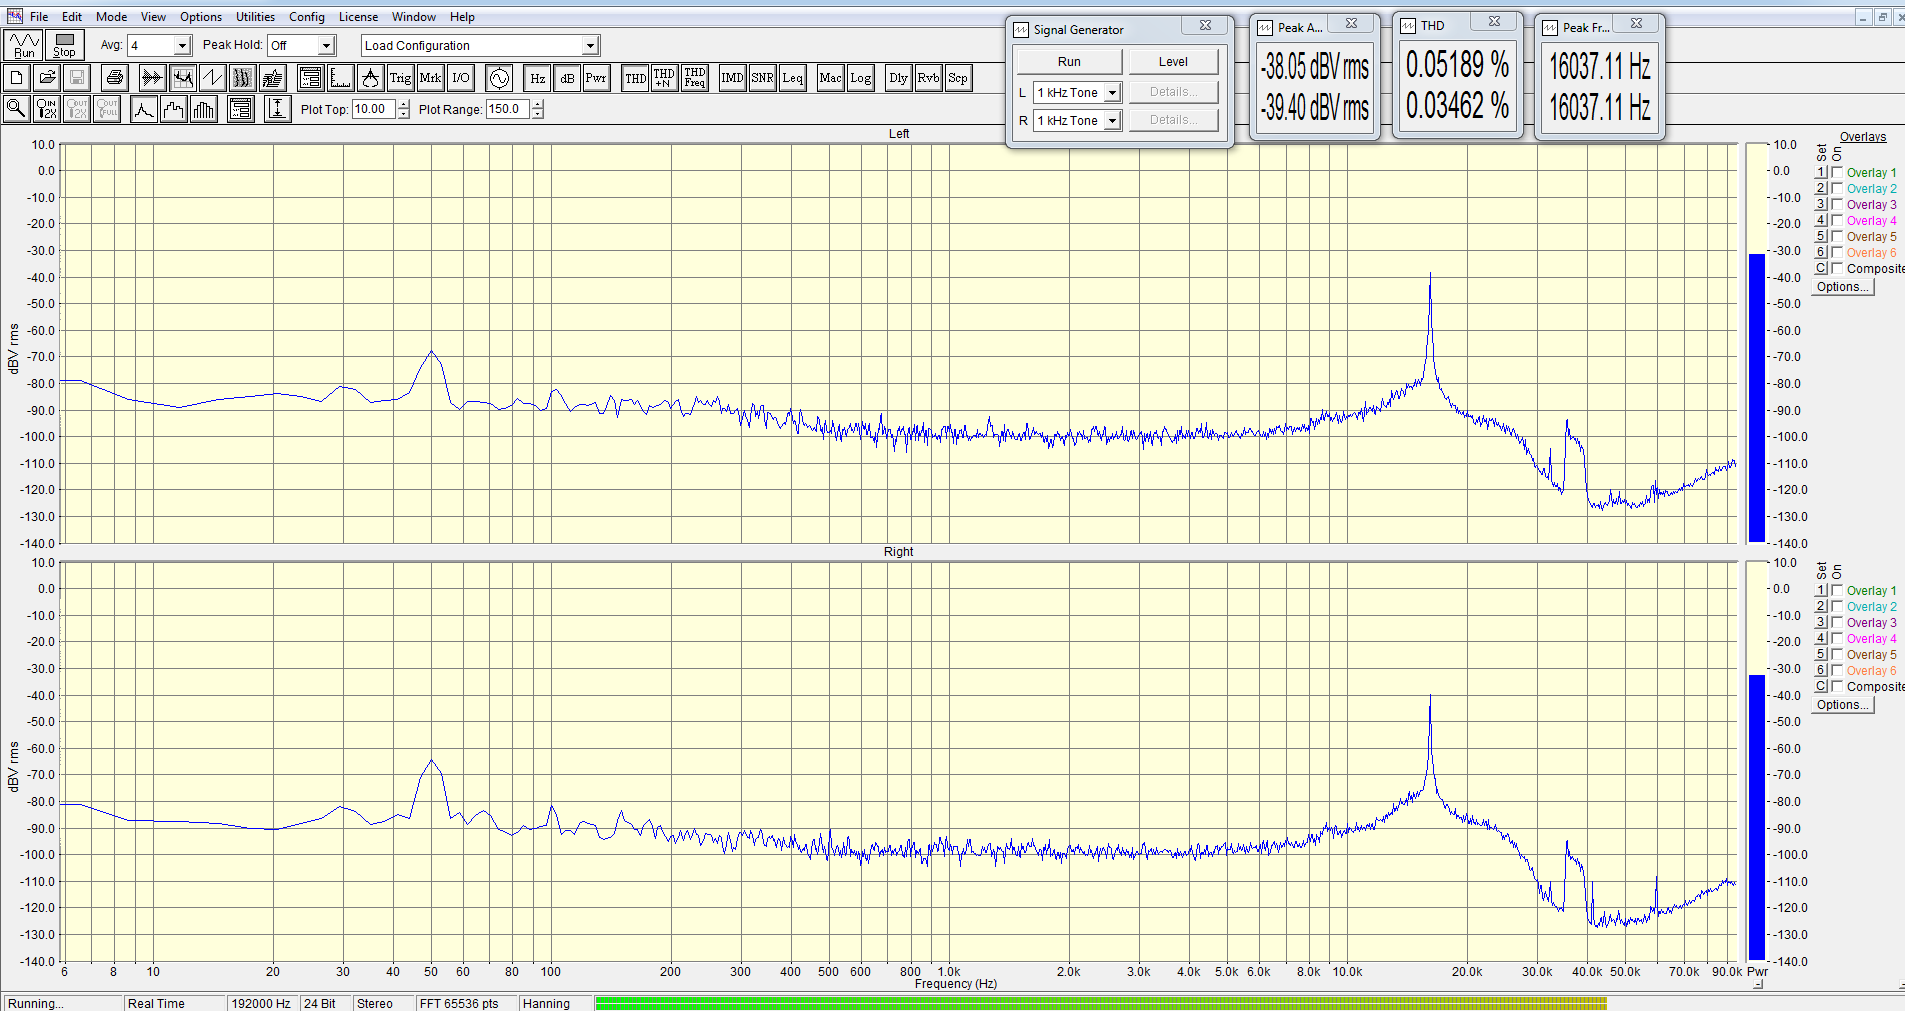1905x1011 pixels.
Task: Open the signal generator sine-wave icon
Action: coord(499,78)
